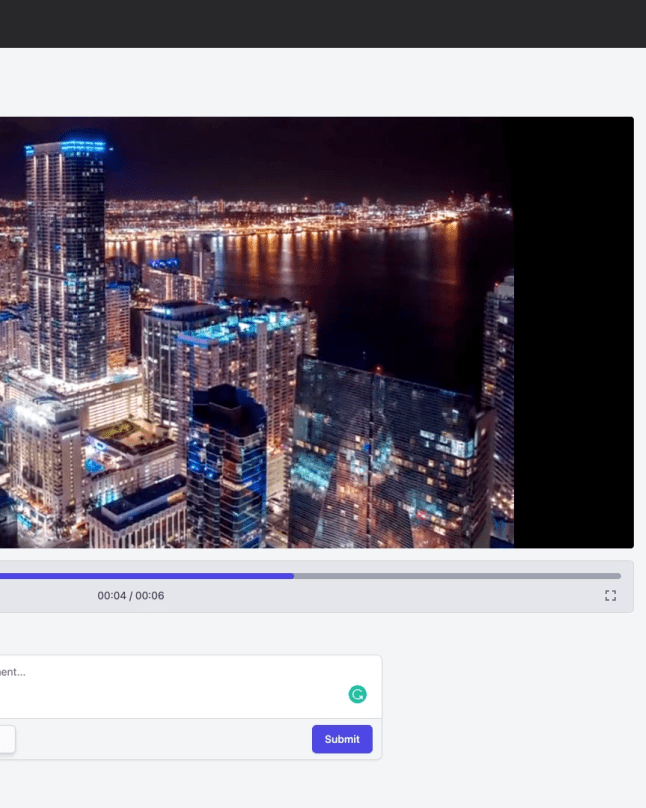The width and height of the screenshot is (646, 808).
Task: Click the green Grammarly icon
Action: point(357,694)
